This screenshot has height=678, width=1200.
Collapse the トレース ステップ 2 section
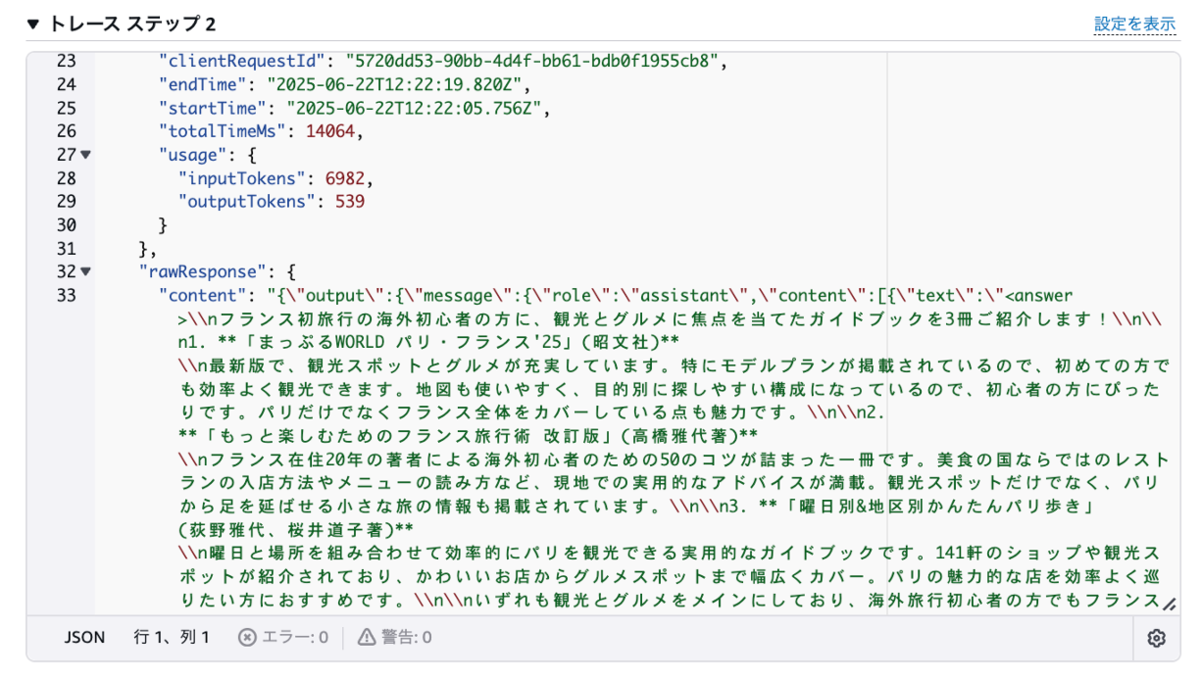34,23
